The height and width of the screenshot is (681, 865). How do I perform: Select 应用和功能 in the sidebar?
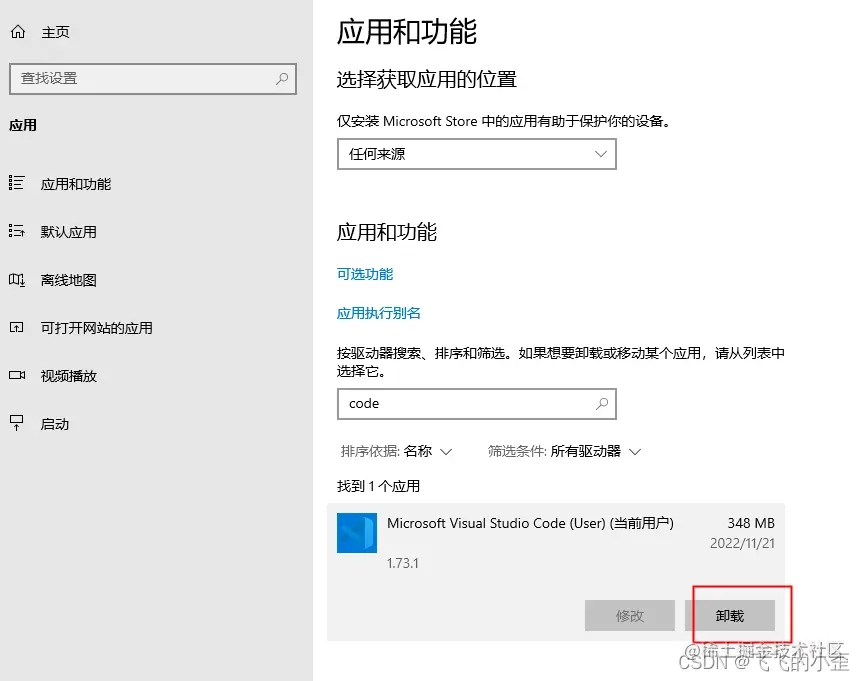click(x=76, y=184)
